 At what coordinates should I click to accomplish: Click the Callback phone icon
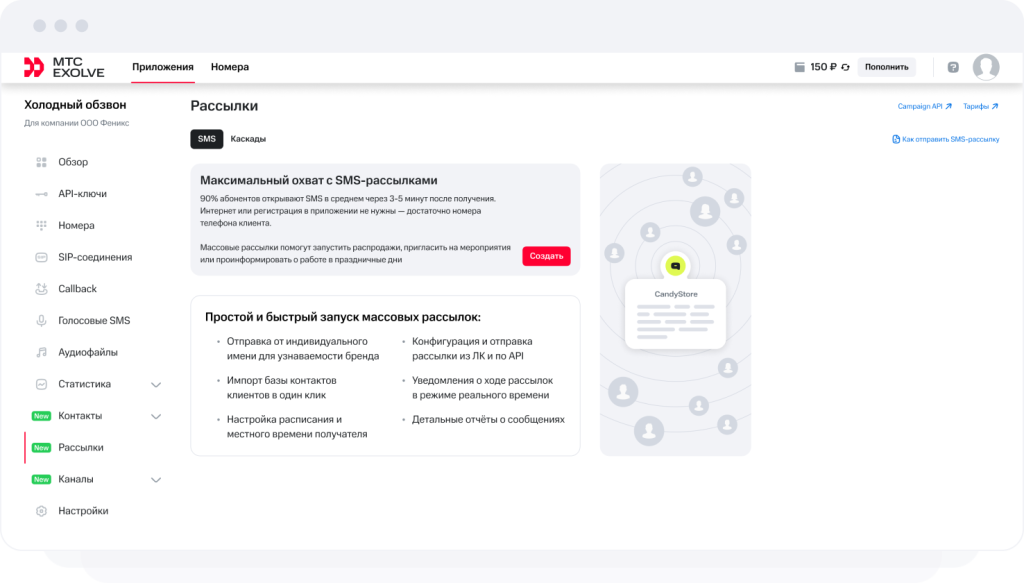point(41,289)
